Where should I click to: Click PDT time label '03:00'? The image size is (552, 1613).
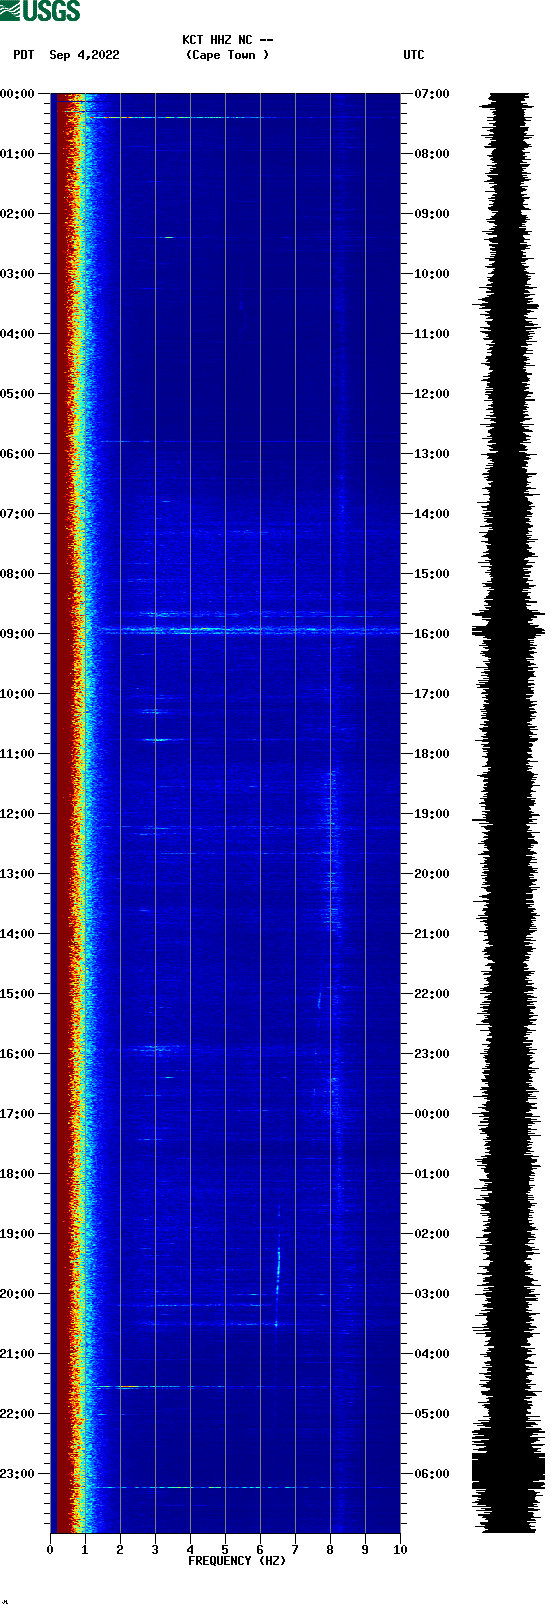click(x=18, y=274)
